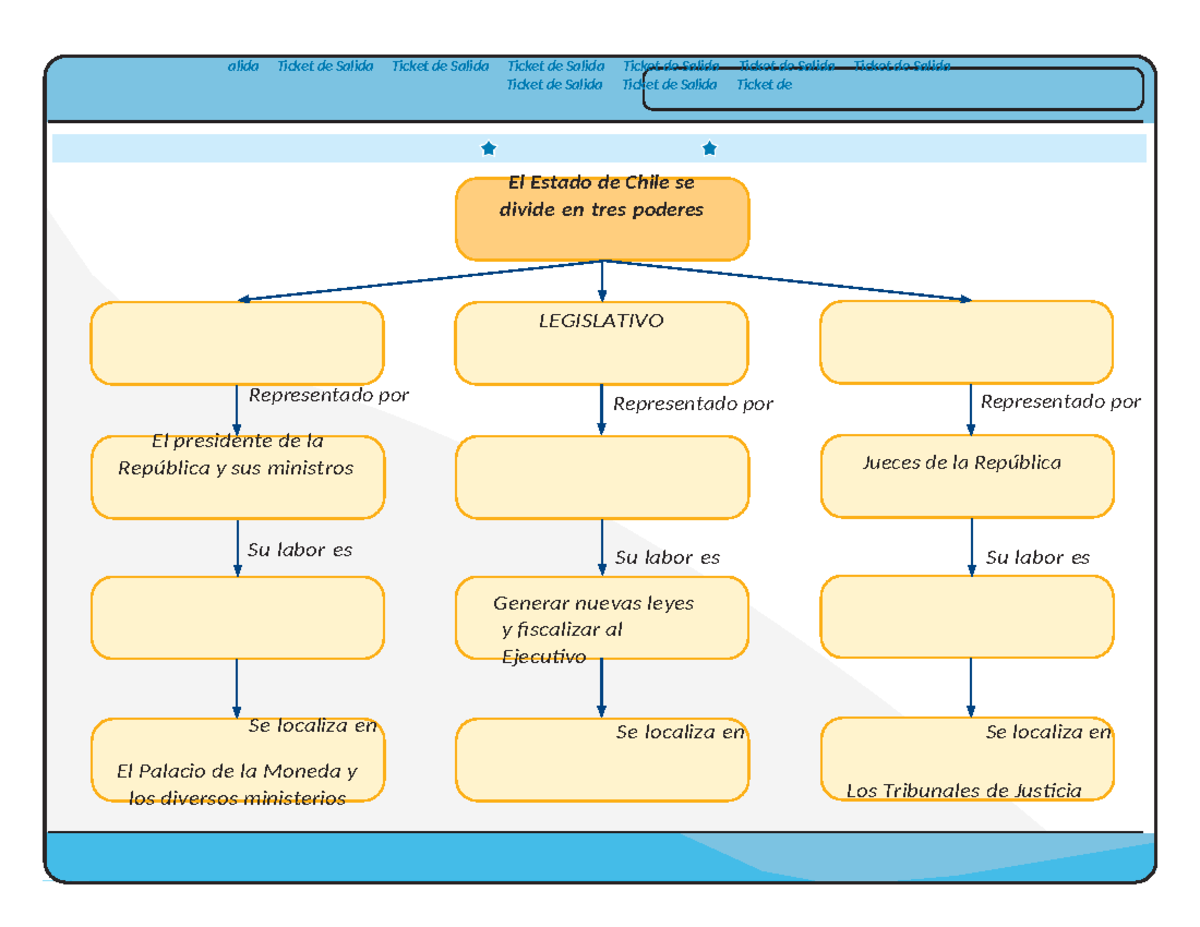
Task: Click "Su labor es" below "Jueces de la República"
Action: point(1038,557)
